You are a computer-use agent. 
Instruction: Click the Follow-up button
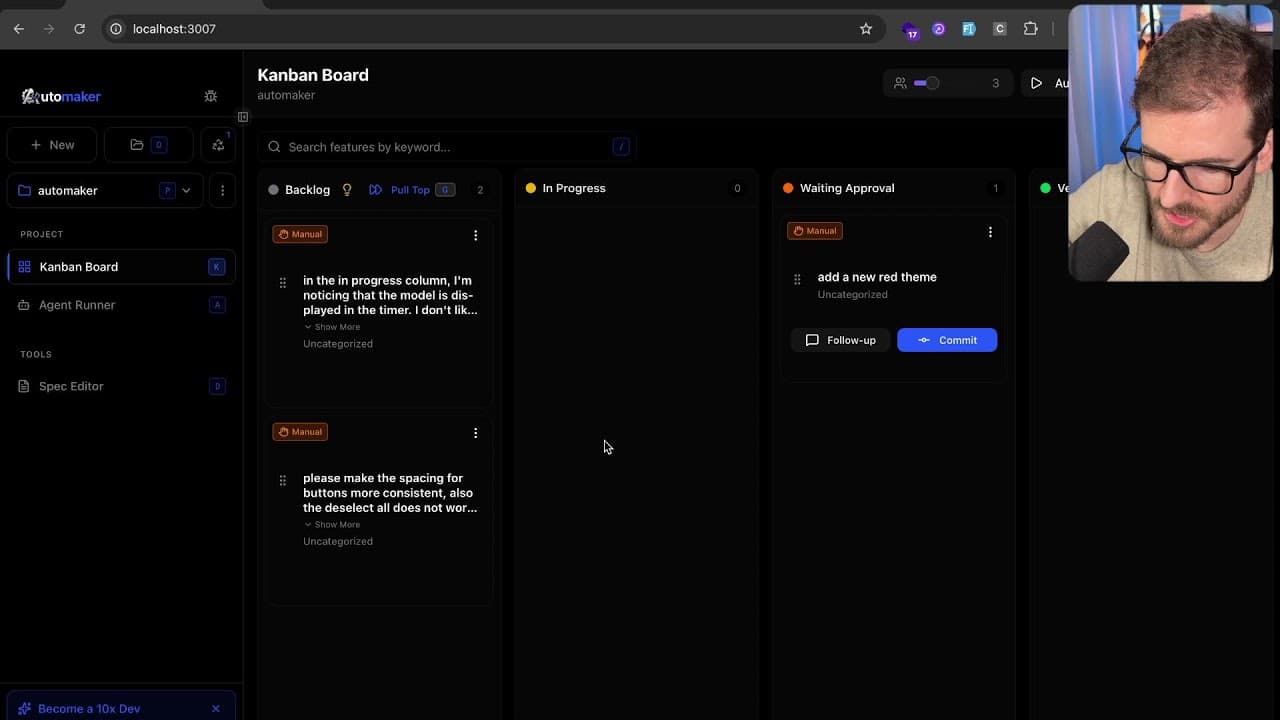[840, 340]
